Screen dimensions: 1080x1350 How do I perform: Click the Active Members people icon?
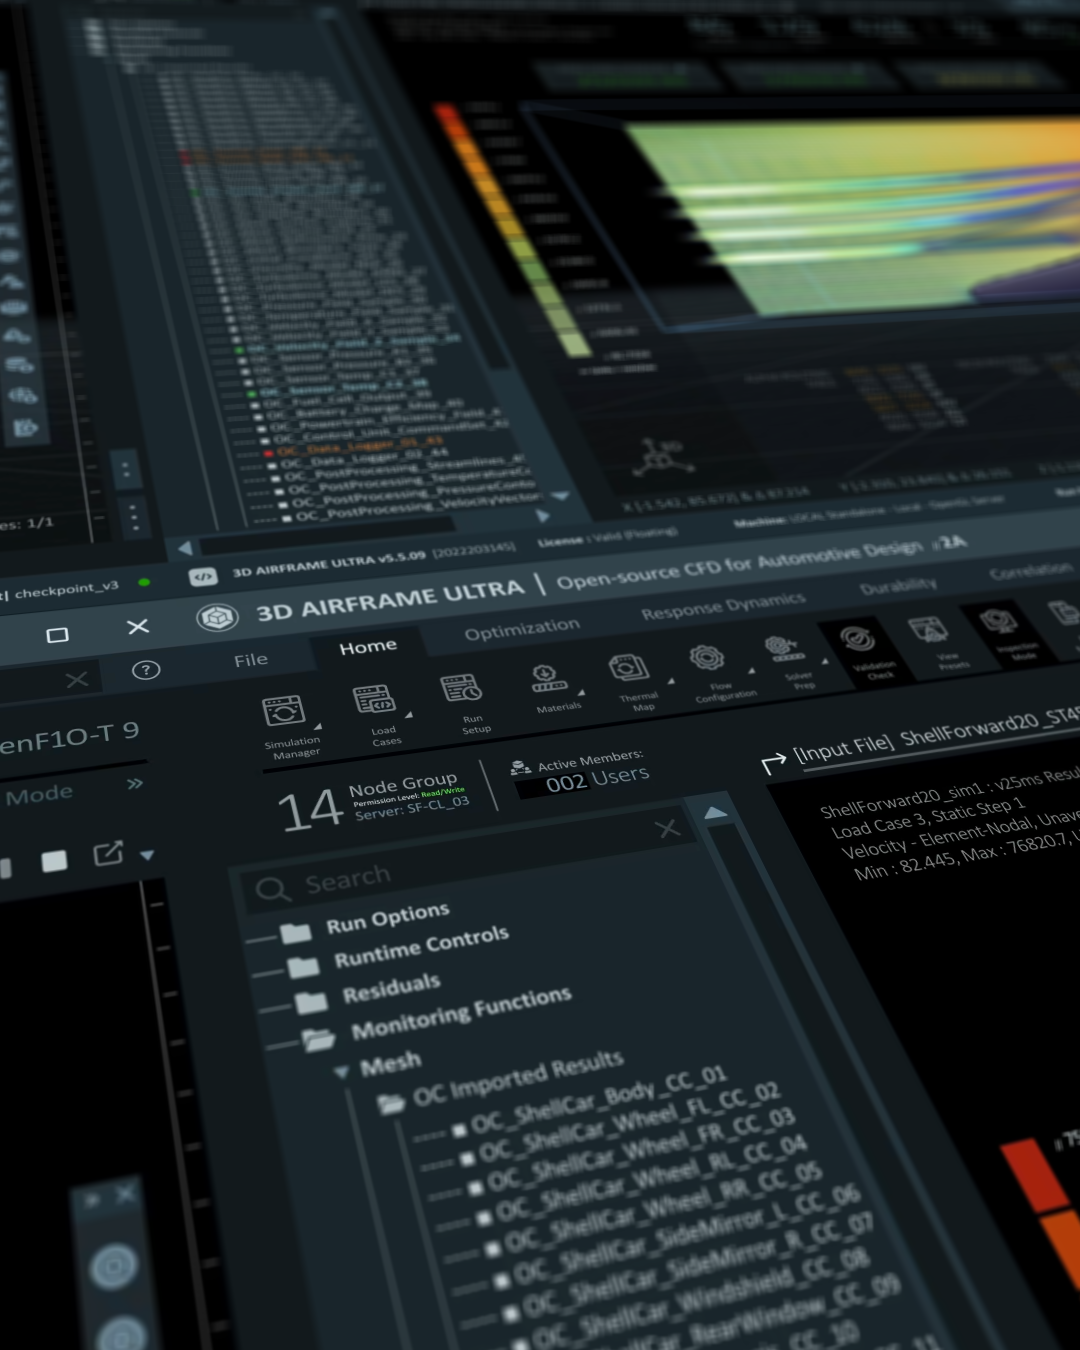pos(520,767)
